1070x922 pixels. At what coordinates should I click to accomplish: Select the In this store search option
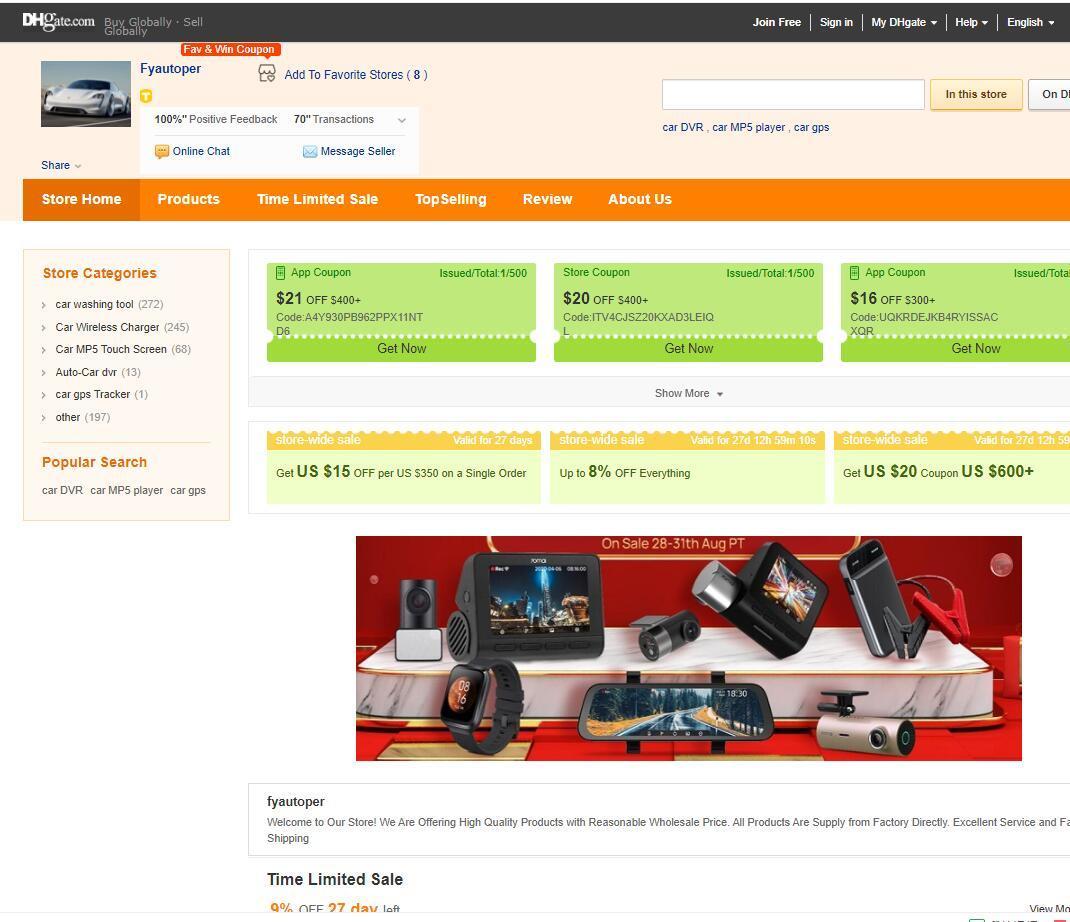pos(975,94)
